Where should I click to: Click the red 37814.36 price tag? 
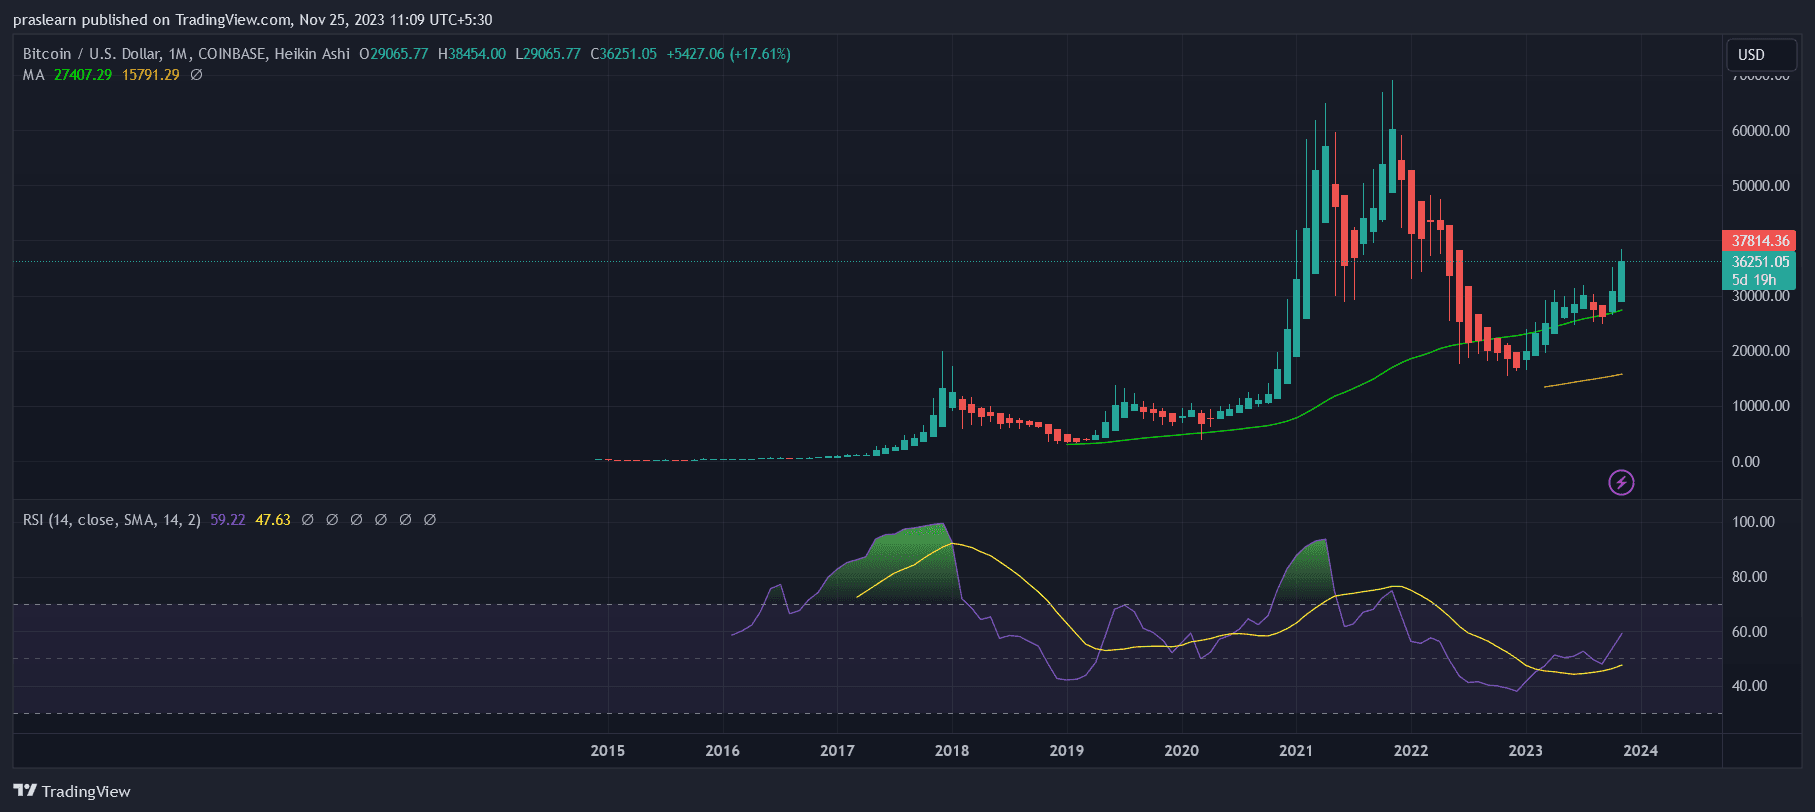tap(1760, 241)
